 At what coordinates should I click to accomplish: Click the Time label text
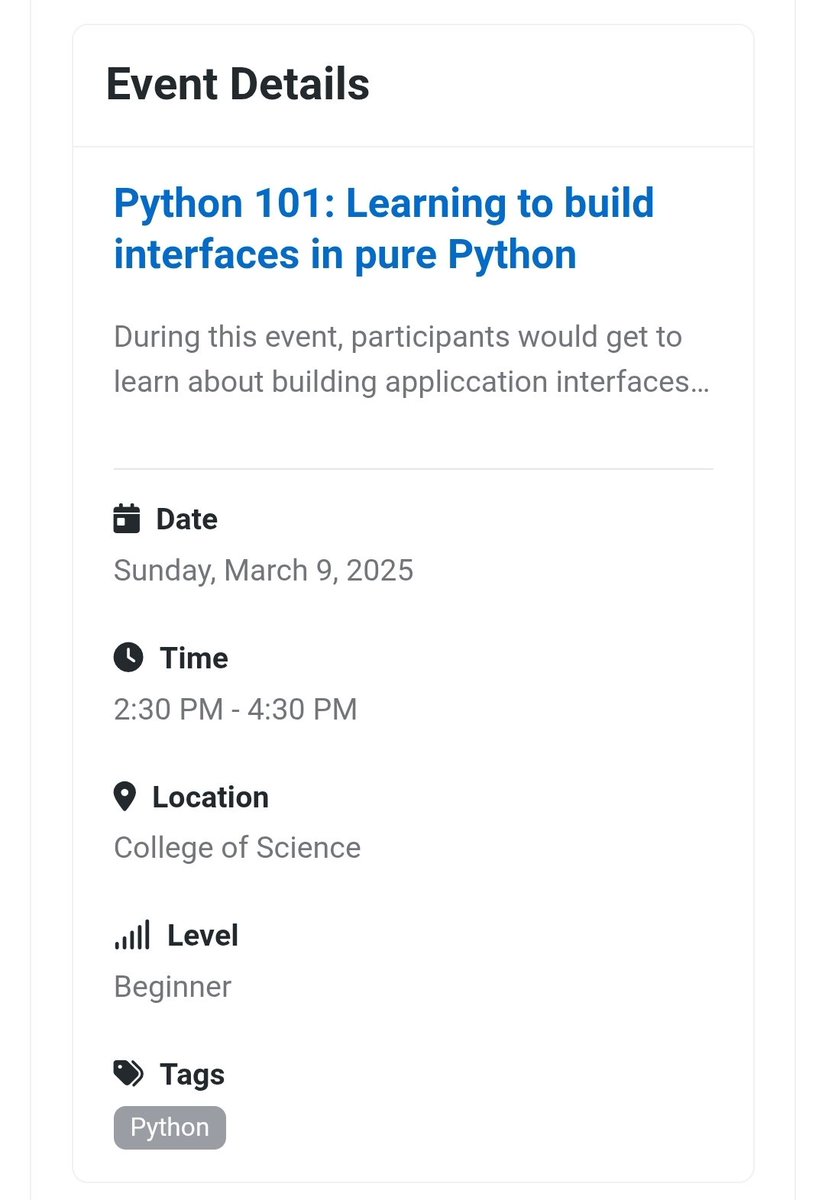coord(194,658)
